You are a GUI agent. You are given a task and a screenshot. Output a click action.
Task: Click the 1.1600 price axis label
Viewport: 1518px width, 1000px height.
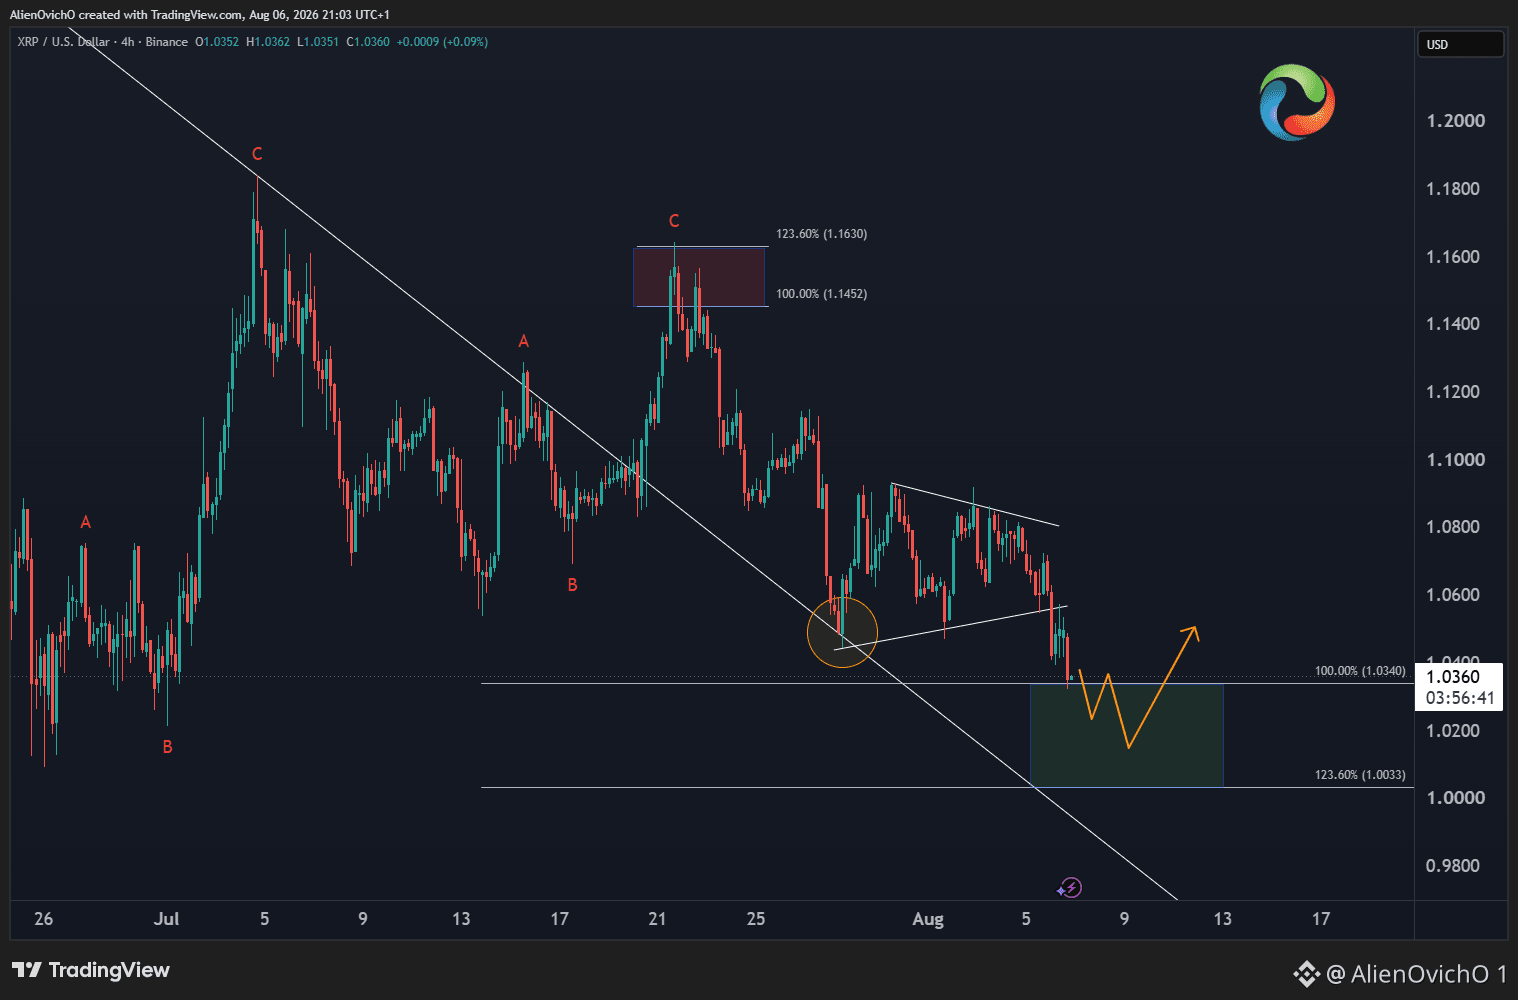(1453, 257)
